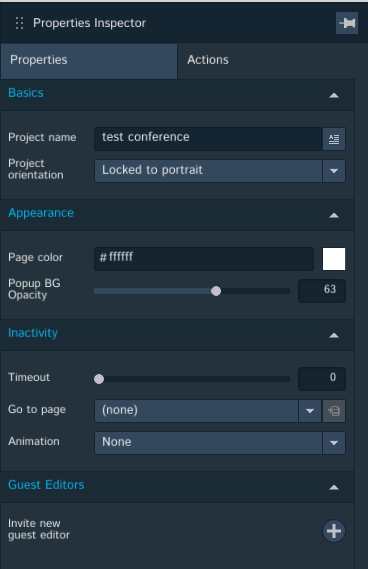Viewport: 368px width, 569px height.
Task: Open the Animation dropdown
Action: tap(220, 443)
